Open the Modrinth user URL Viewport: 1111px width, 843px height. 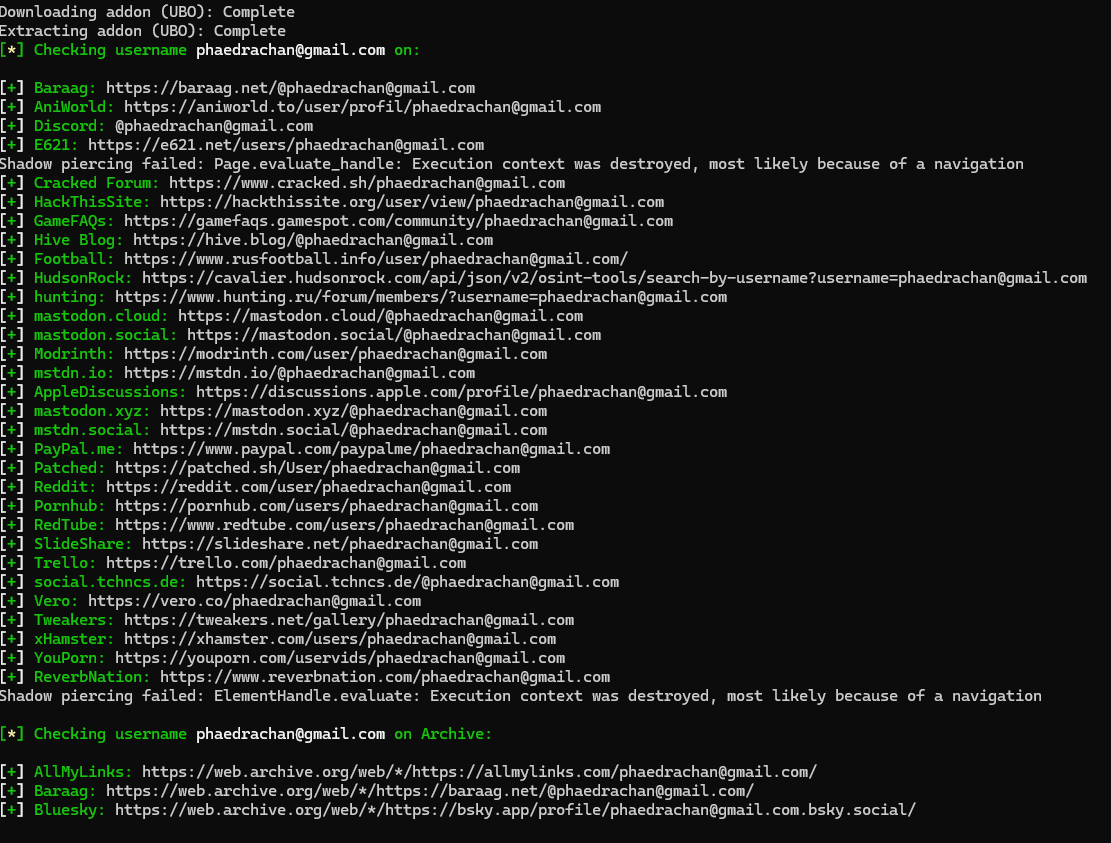(x=335, y=354)
